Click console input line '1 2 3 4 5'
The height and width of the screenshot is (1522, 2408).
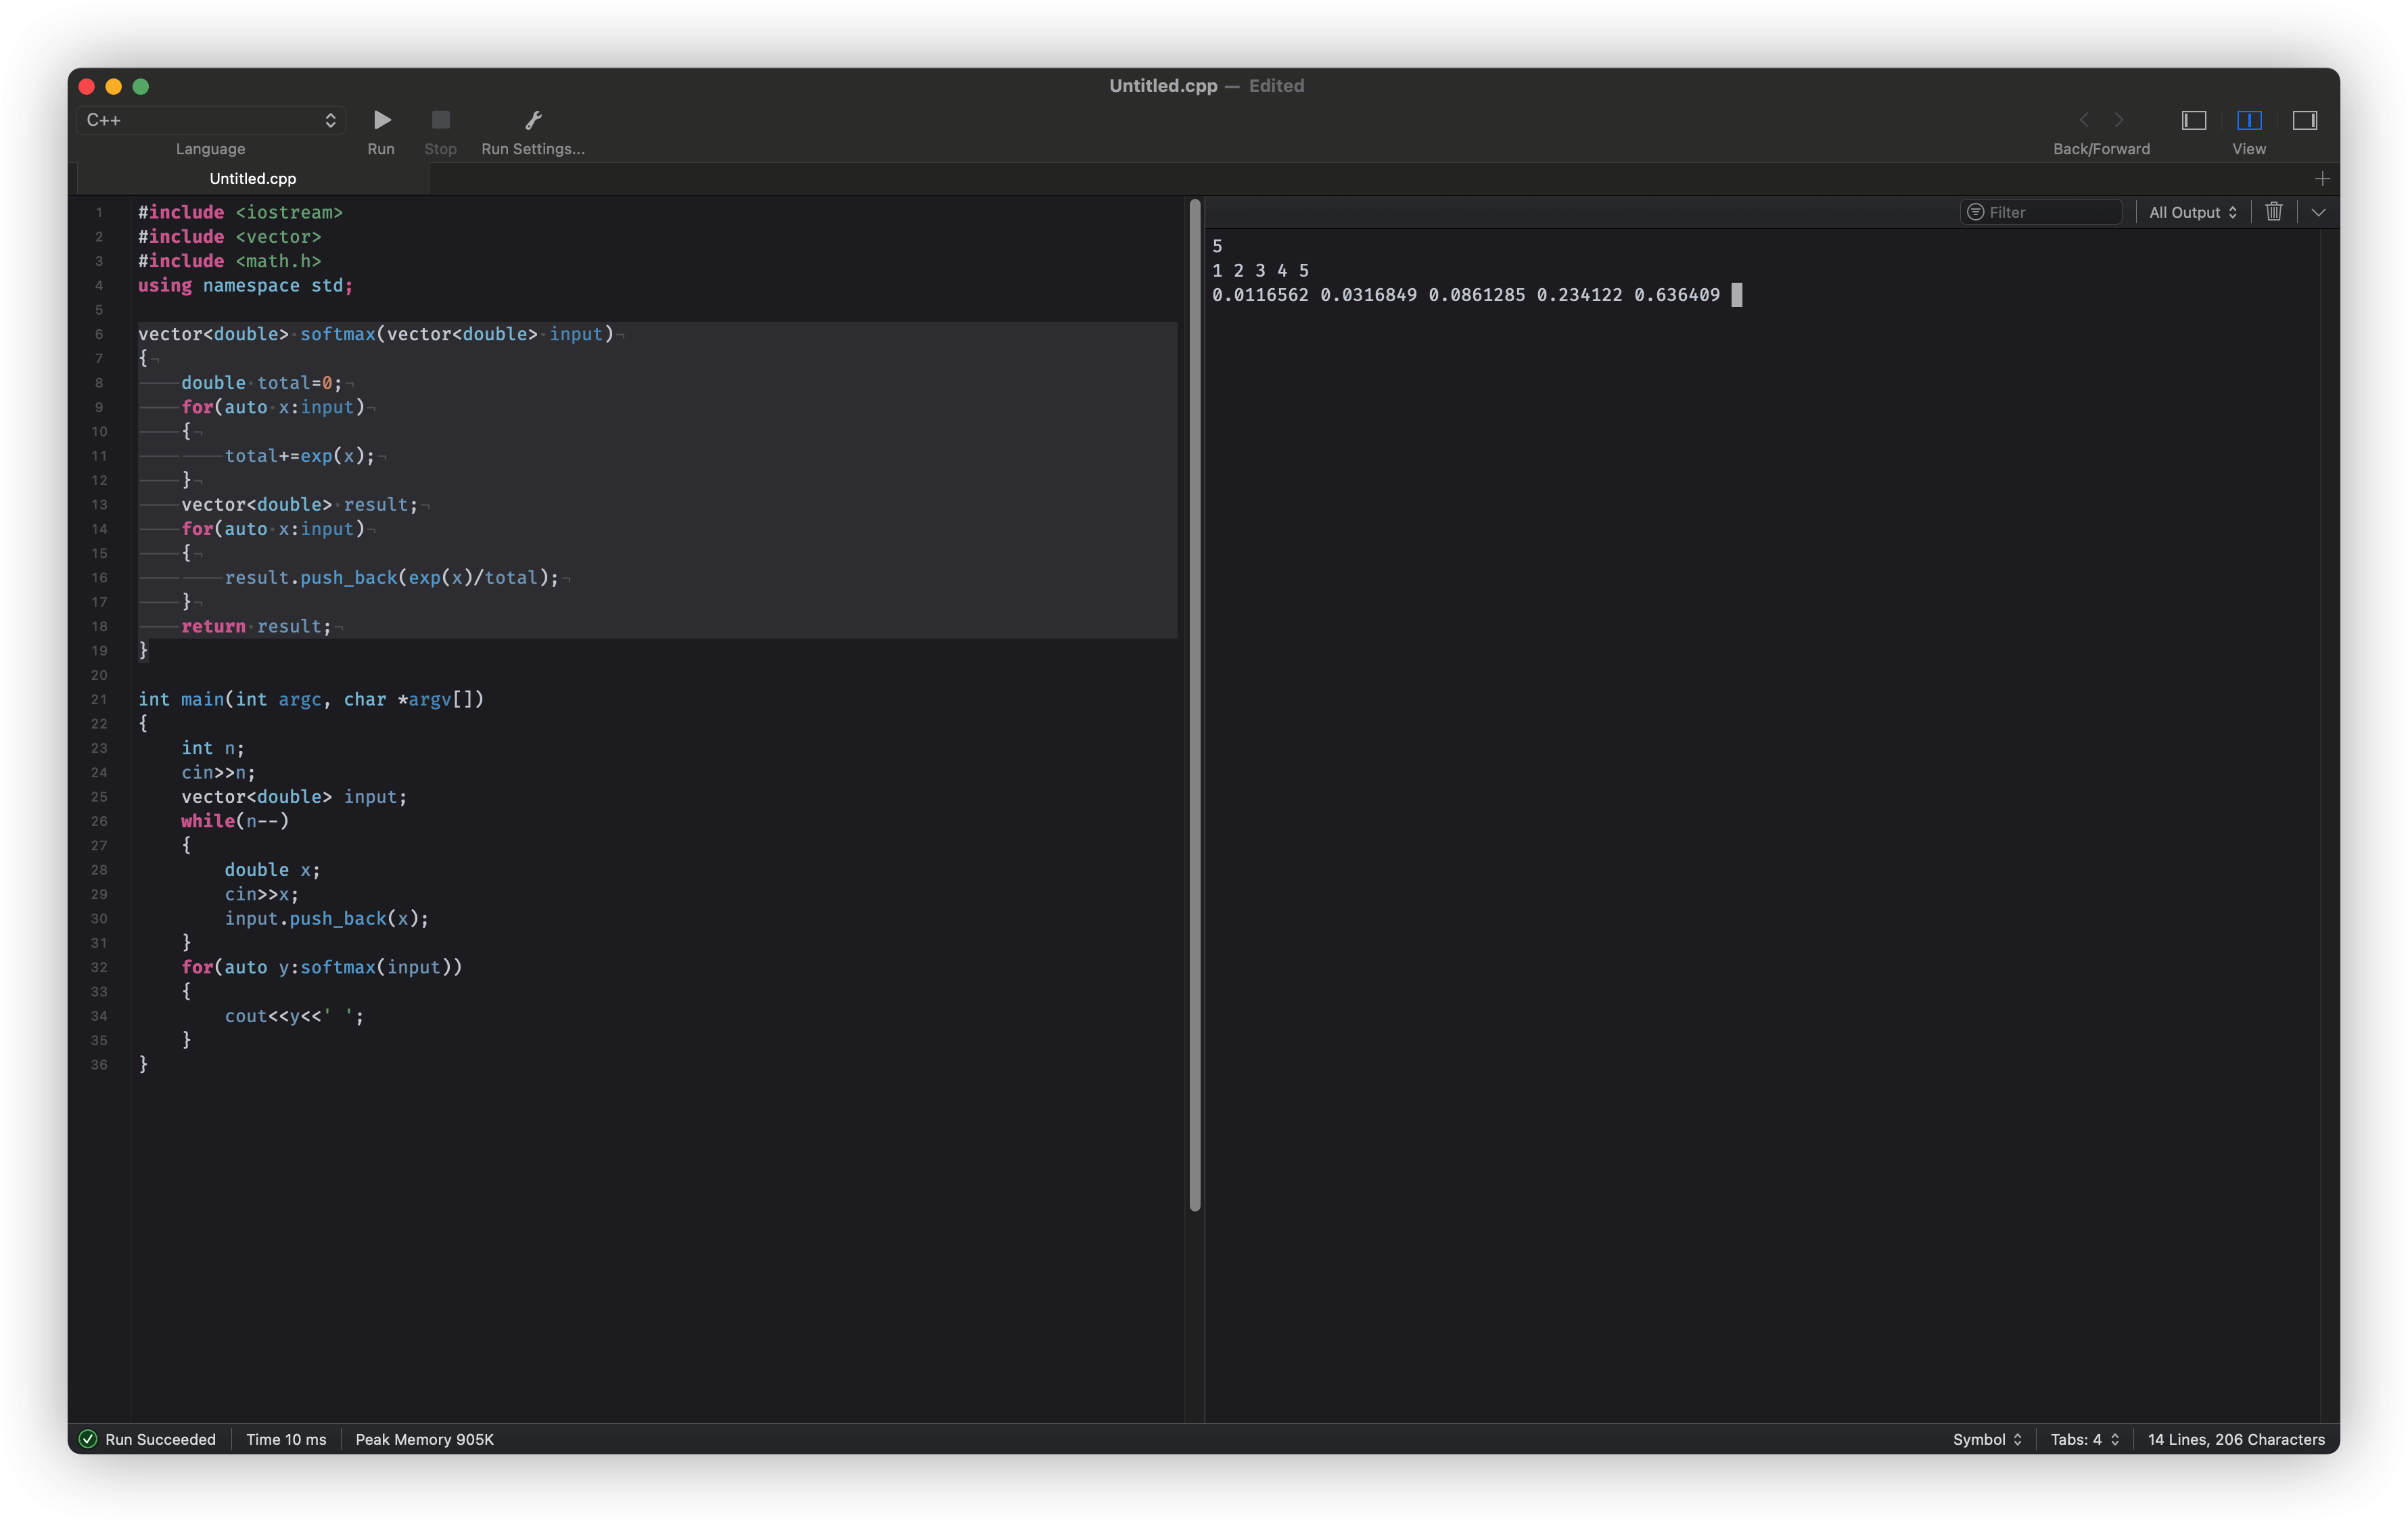click(1260, 271)
